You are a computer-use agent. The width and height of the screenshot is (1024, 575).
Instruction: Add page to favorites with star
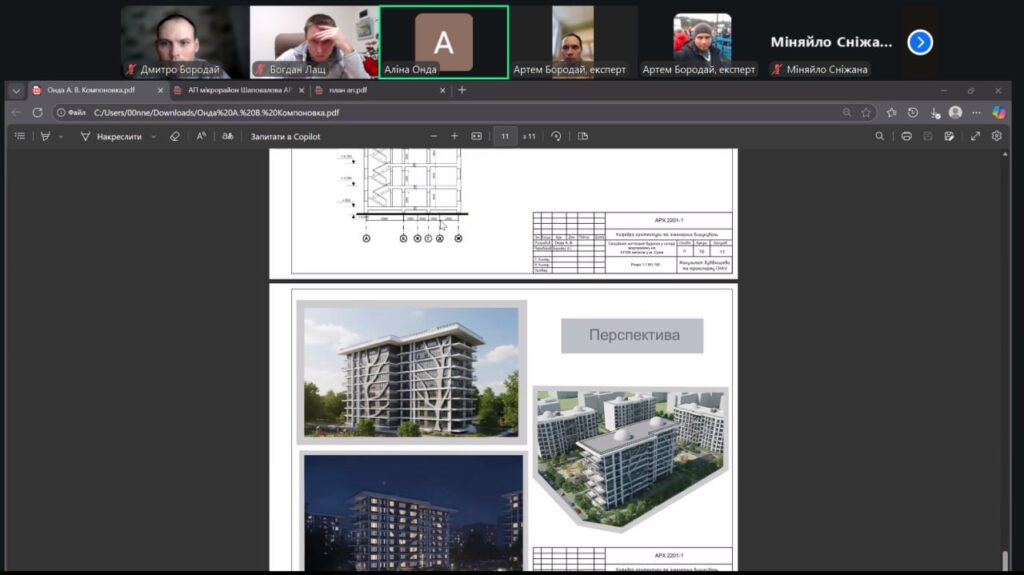866,112
